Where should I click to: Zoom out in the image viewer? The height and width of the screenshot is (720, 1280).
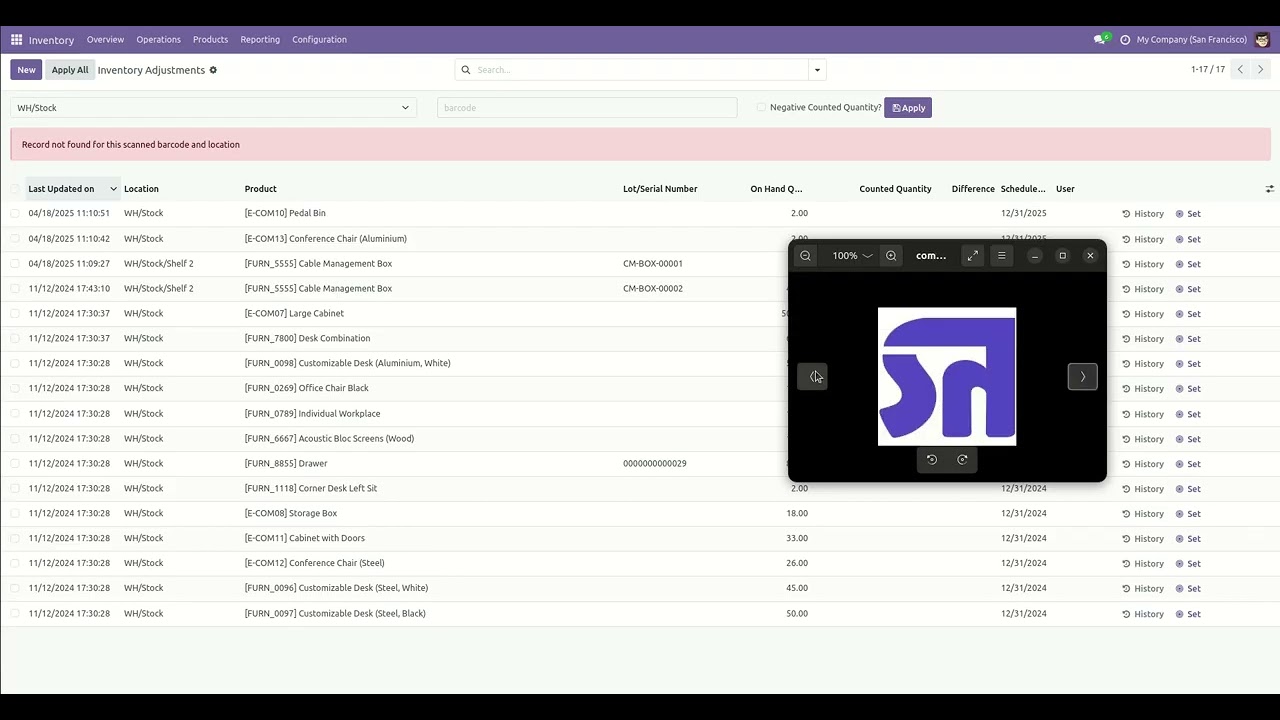coord(805,256)
